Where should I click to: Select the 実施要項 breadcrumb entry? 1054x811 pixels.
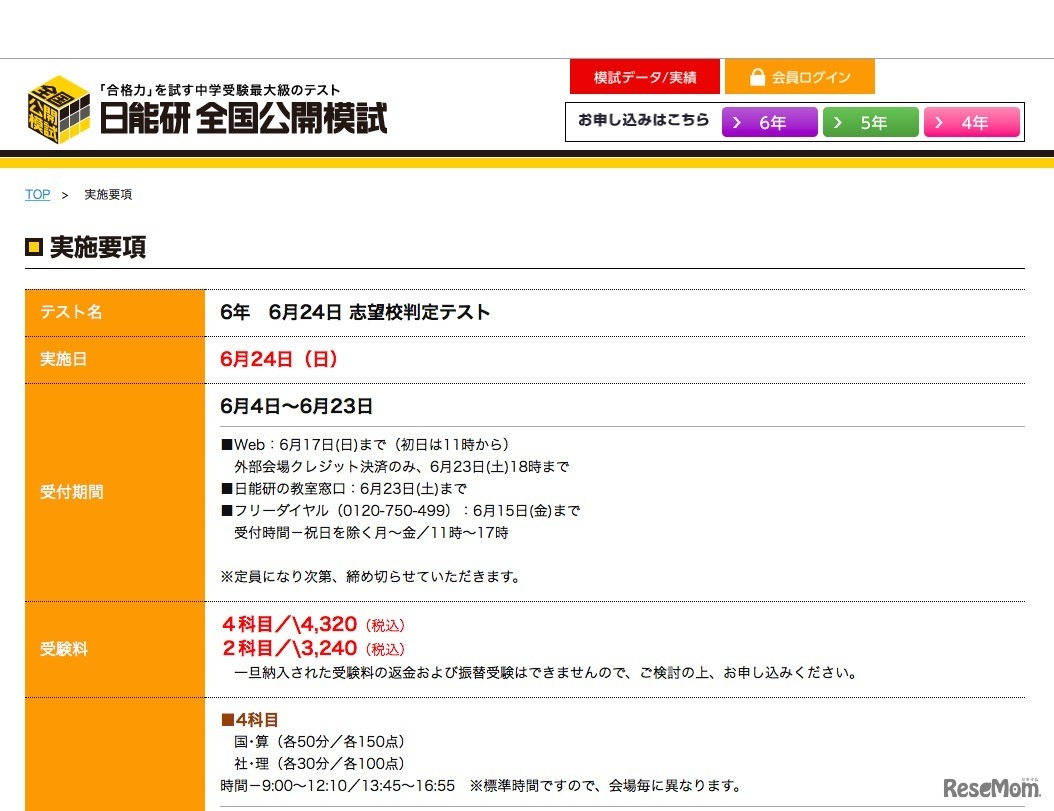pyautogui.click(x=107, y=194)
